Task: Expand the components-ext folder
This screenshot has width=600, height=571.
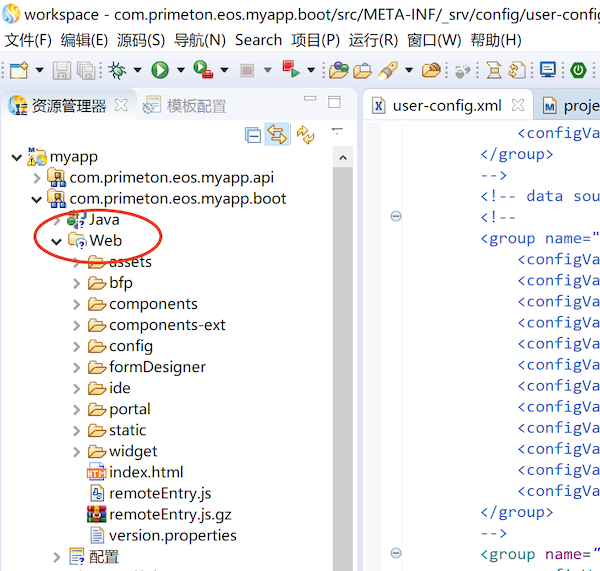Action: [x=77, y=325]
